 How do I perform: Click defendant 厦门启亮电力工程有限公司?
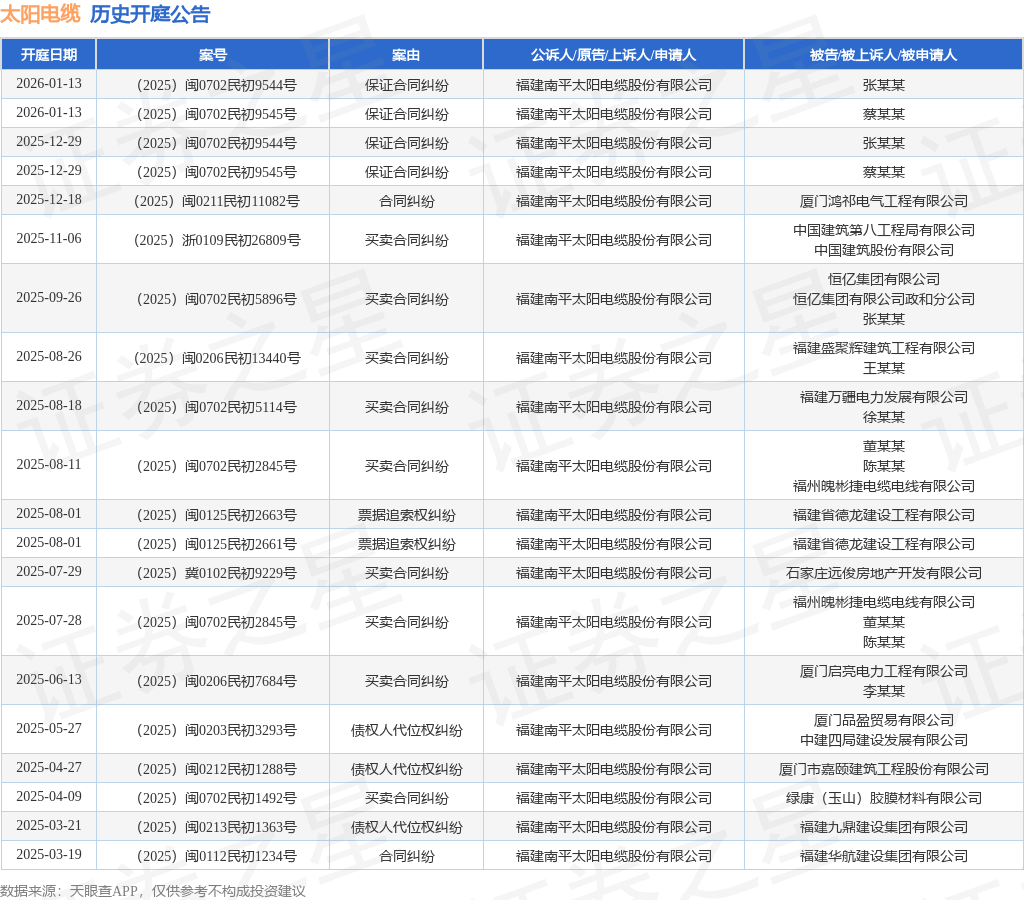[884, 671]
